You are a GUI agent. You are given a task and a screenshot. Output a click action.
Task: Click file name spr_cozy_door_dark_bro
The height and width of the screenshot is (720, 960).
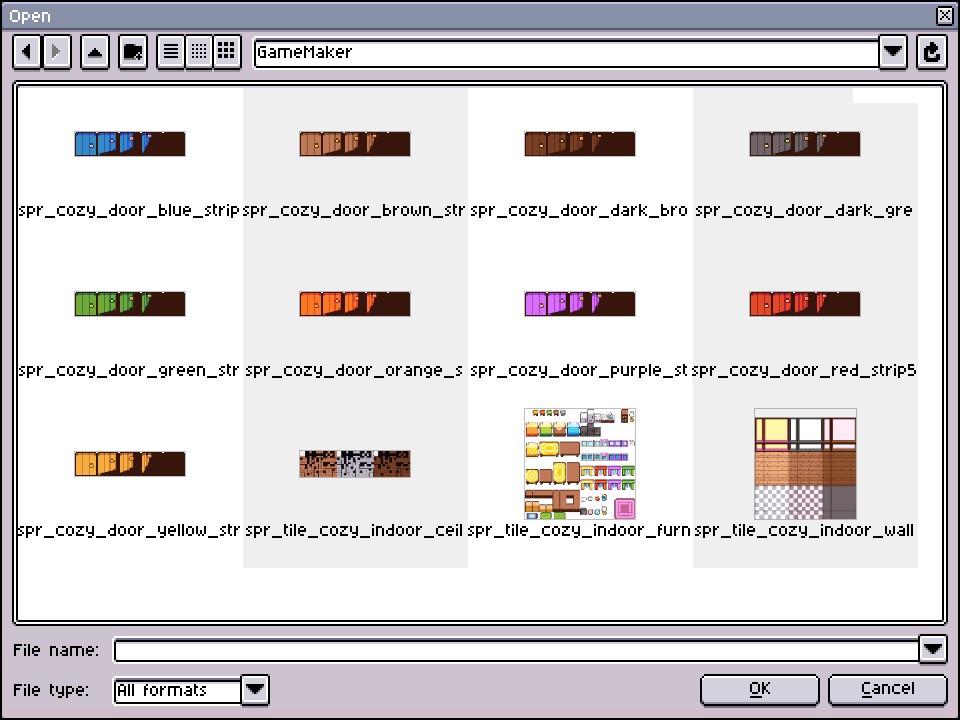click(579, 211)
